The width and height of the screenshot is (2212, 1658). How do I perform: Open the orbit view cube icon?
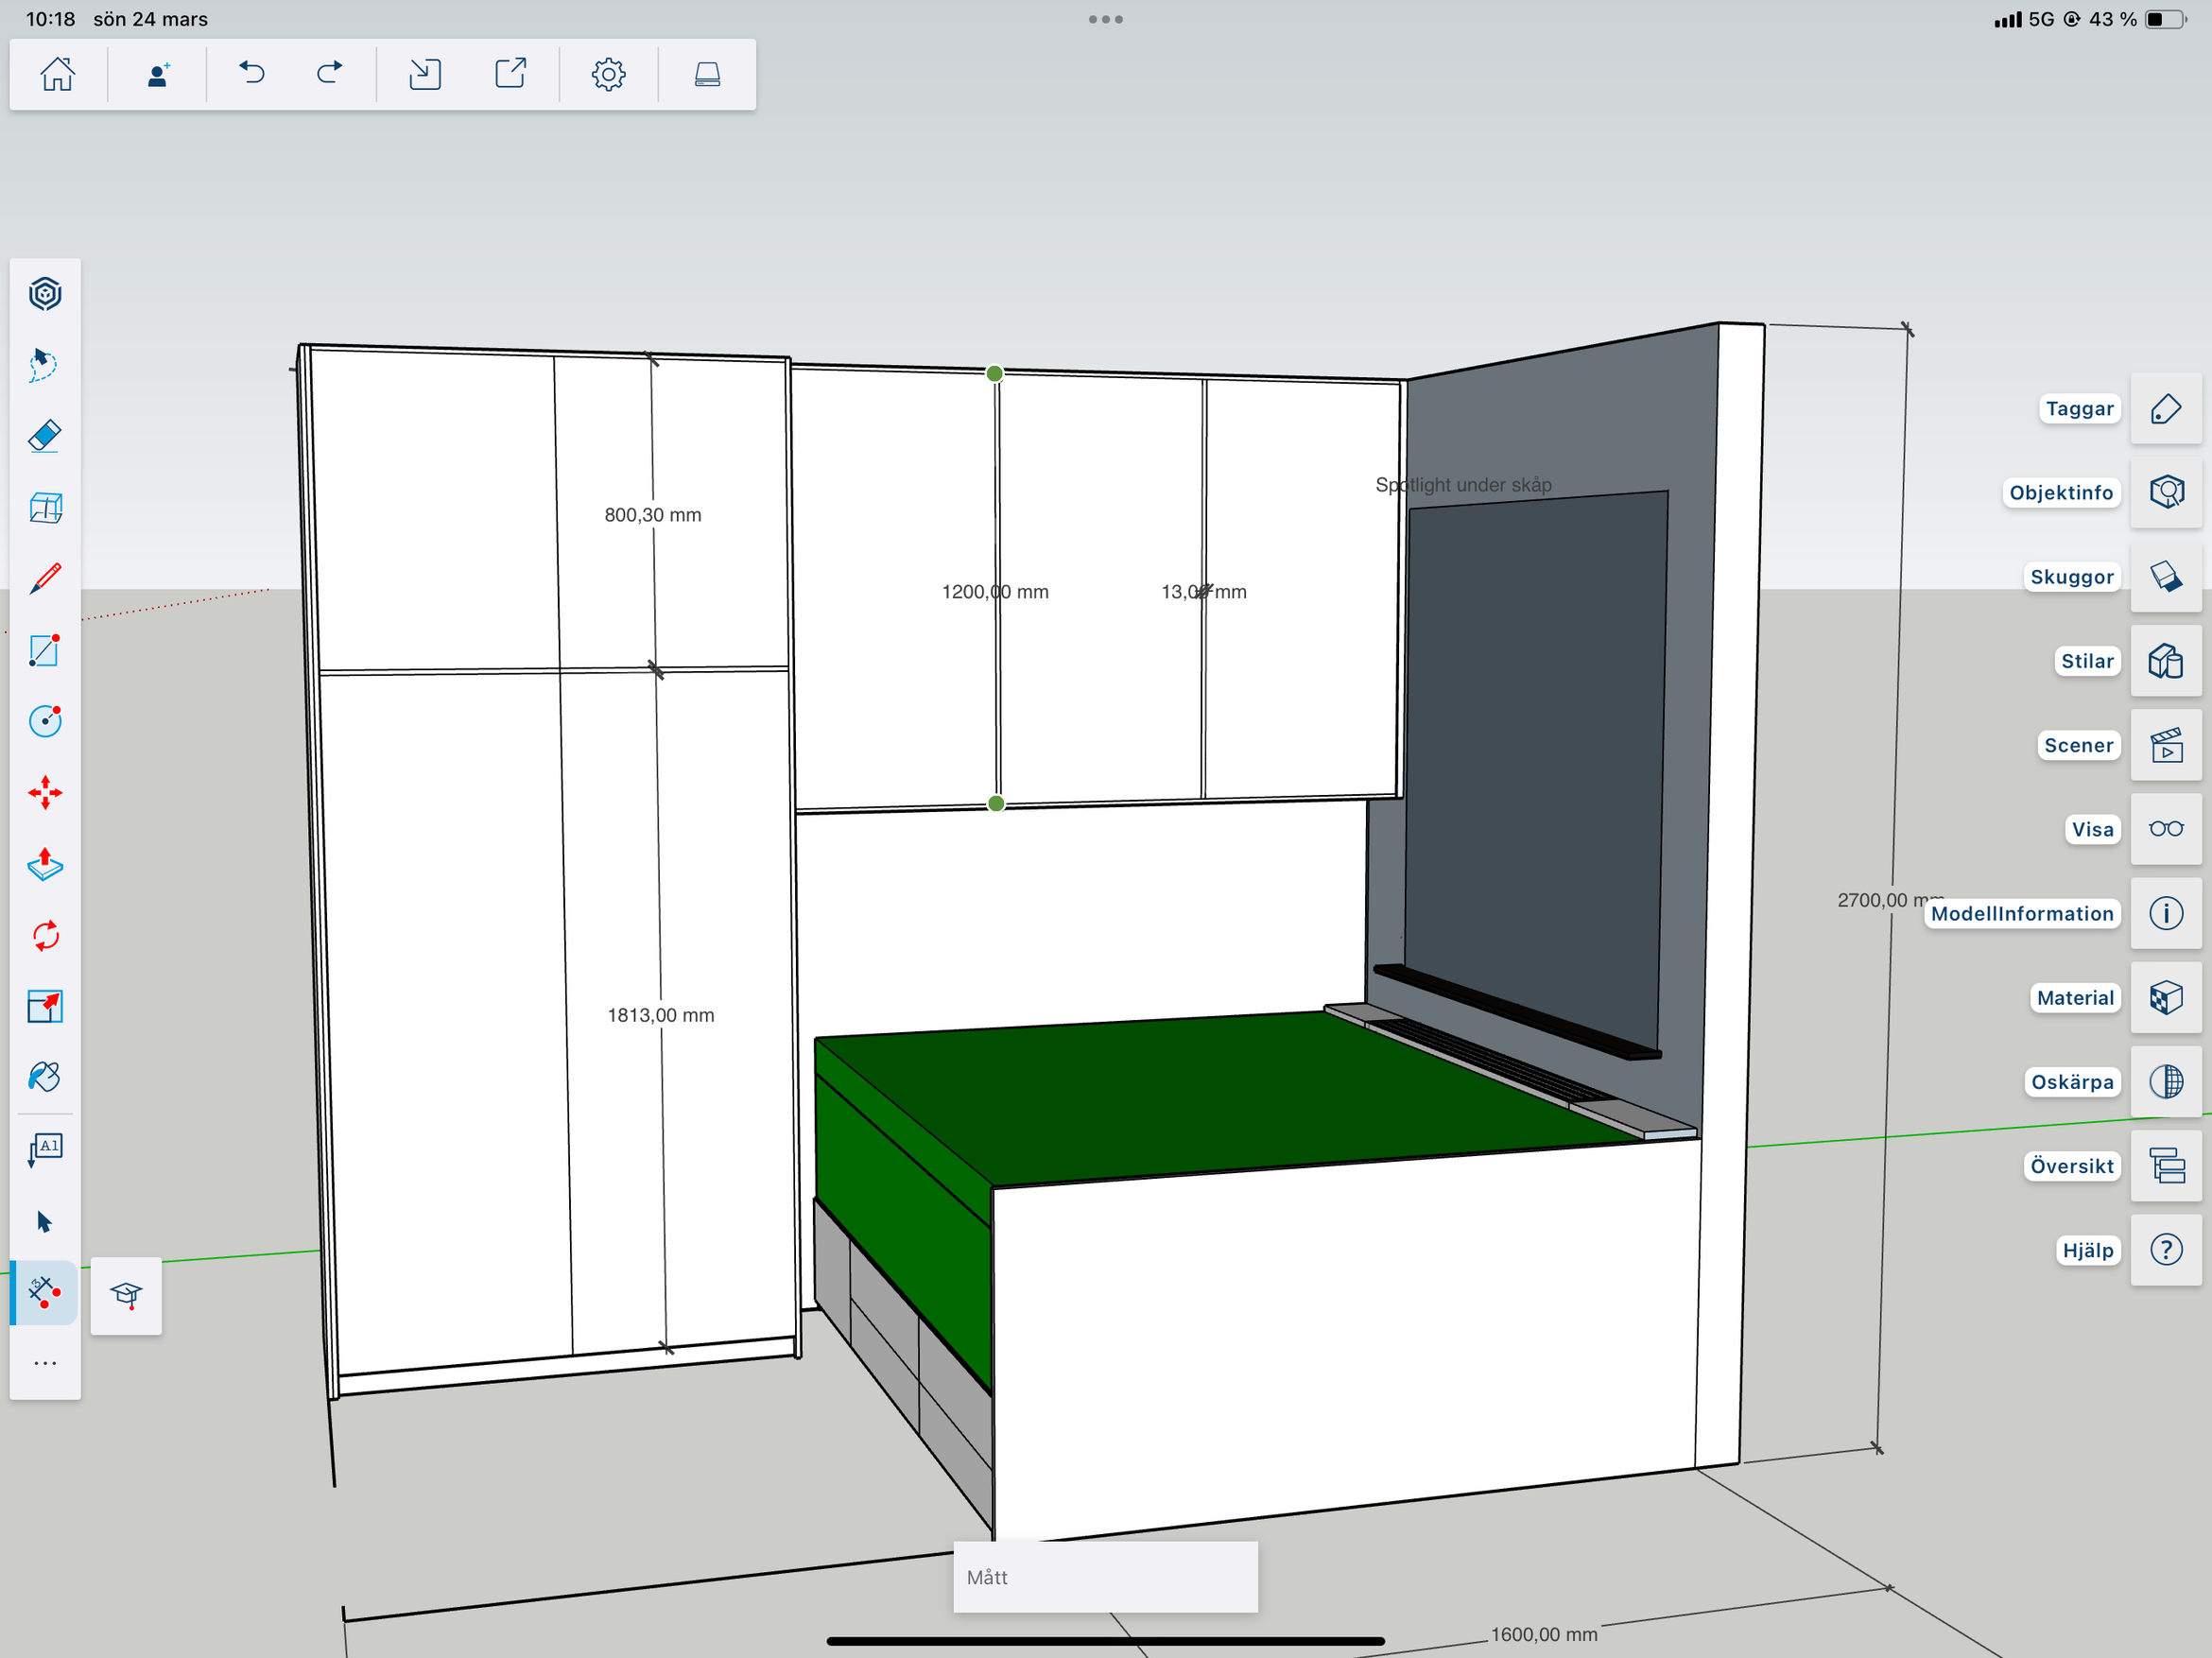45,294
